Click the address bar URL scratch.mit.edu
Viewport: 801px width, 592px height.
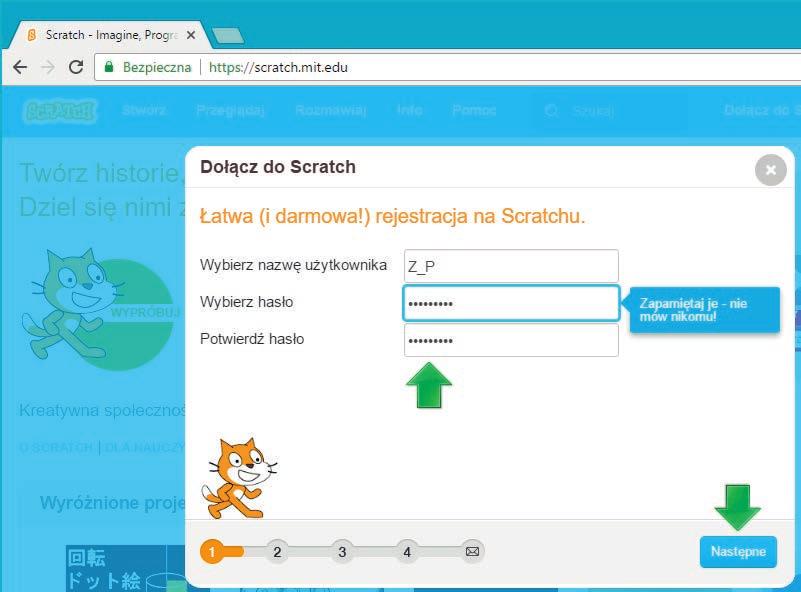point(278,67)
